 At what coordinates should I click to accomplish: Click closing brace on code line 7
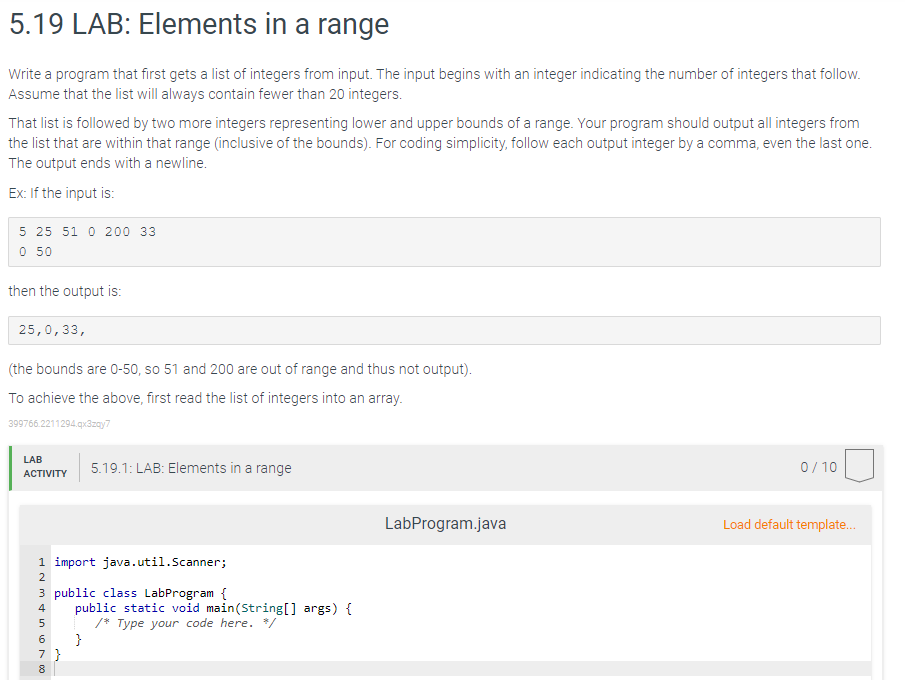coord(57,654)
